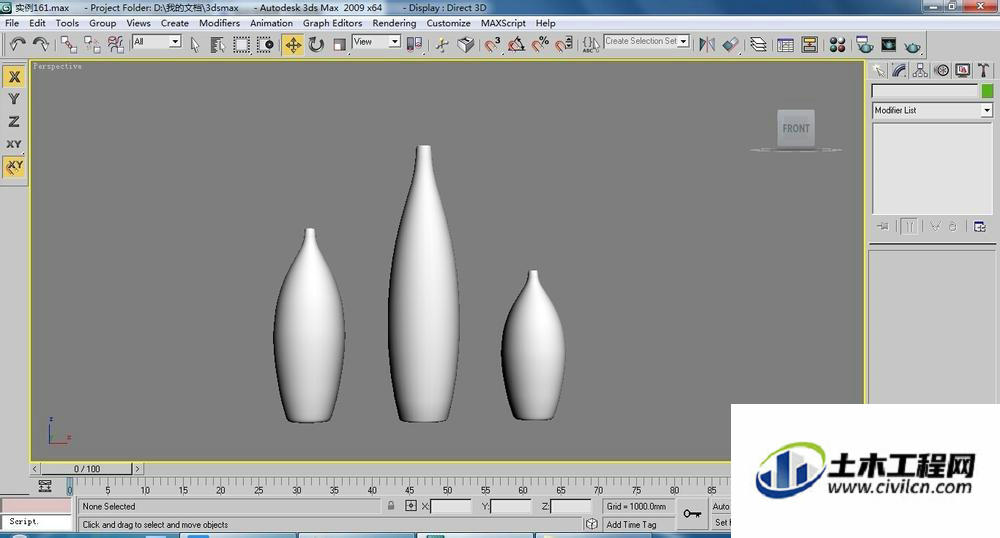
Task: Click Select and Manipulate icon
Action: 442,45
